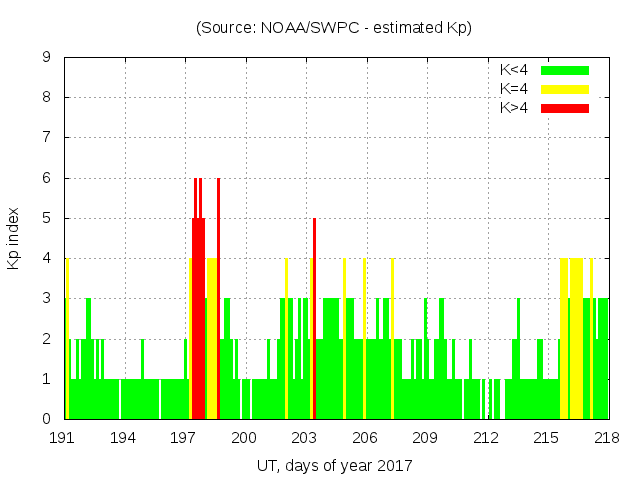Select the chart title mentioning NOAA/SWPC
This screenshot has width=640, height=480.
point(334,28)
